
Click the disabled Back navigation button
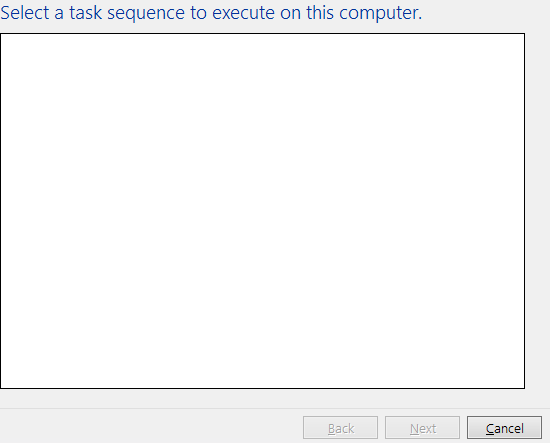pos(340,428)
